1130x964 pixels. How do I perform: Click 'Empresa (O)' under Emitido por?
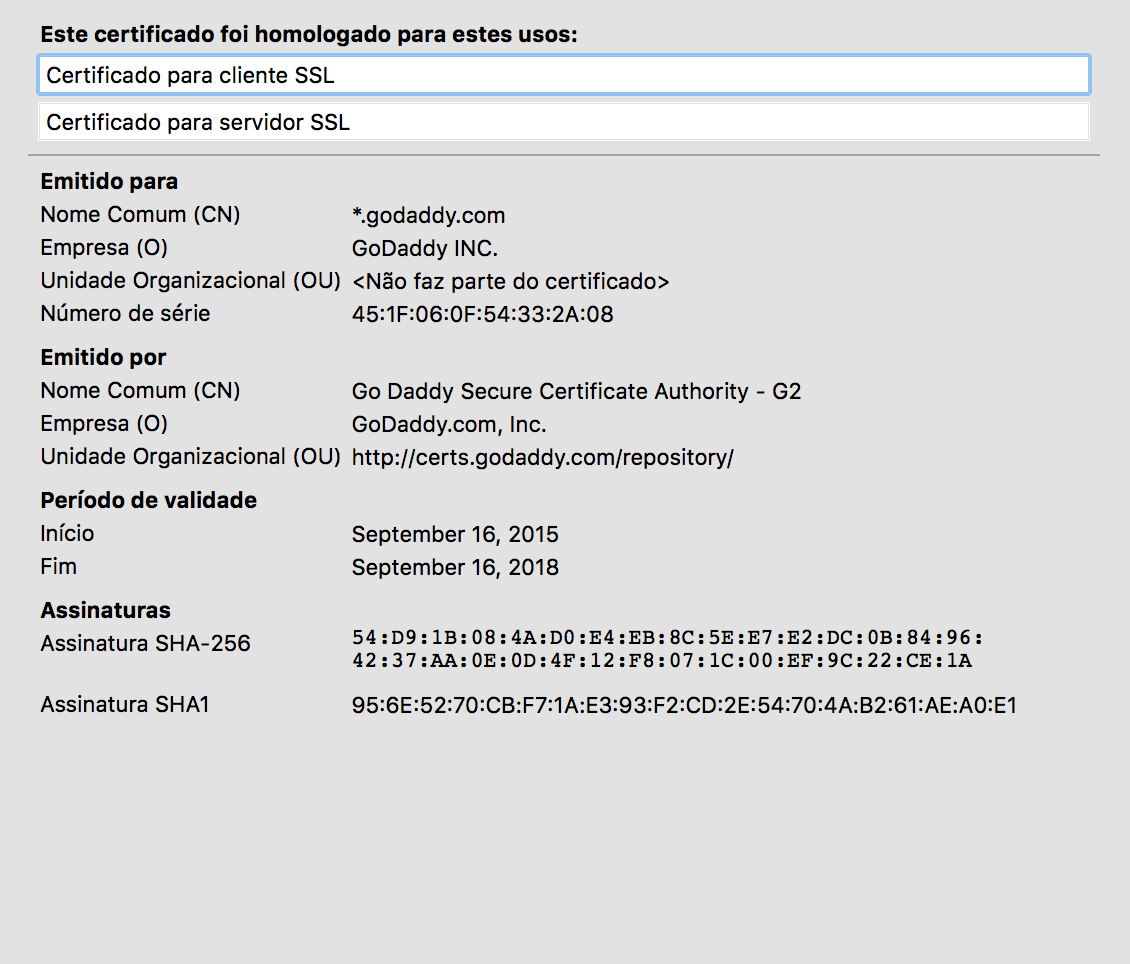coord(104,423)
